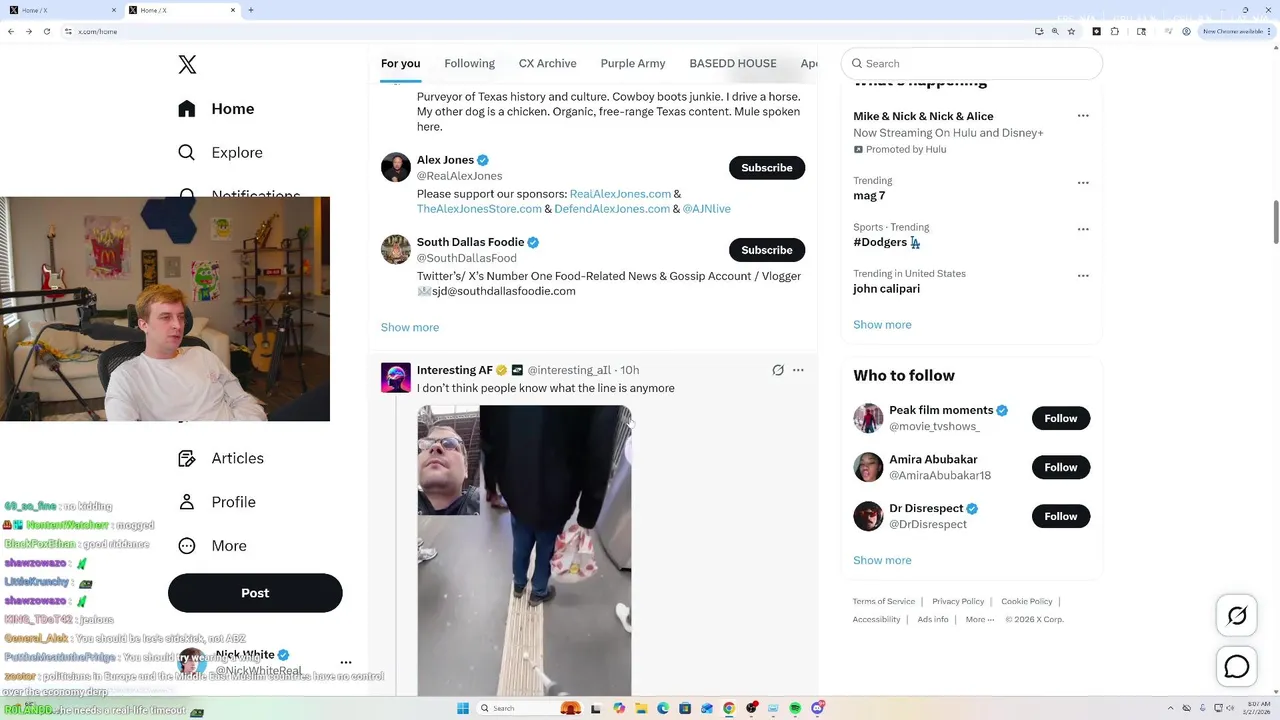Open Chrome from the taskbar

tap(729, 708)
